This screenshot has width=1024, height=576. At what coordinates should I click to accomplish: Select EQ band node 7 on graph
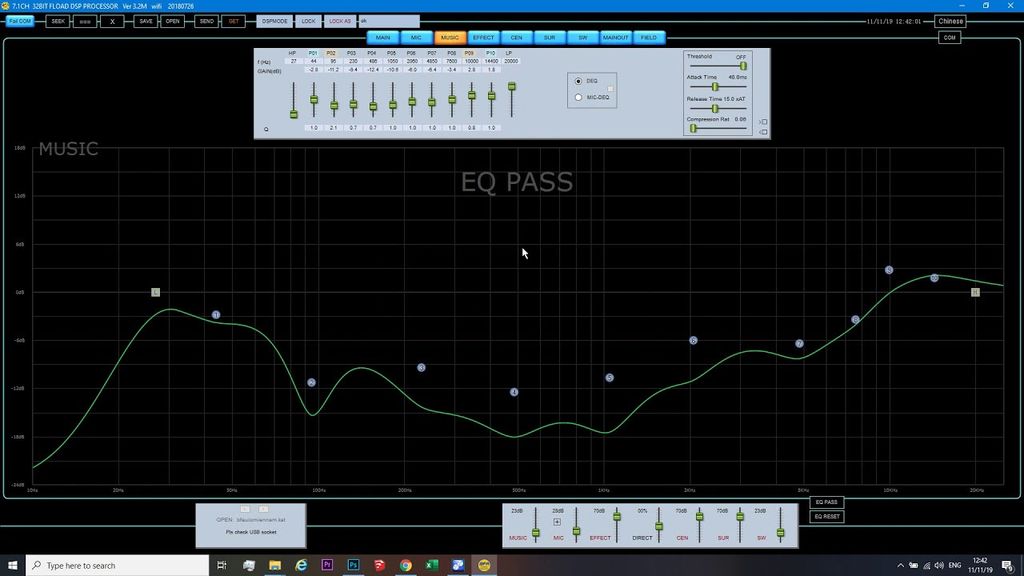(x=799, y=344)
